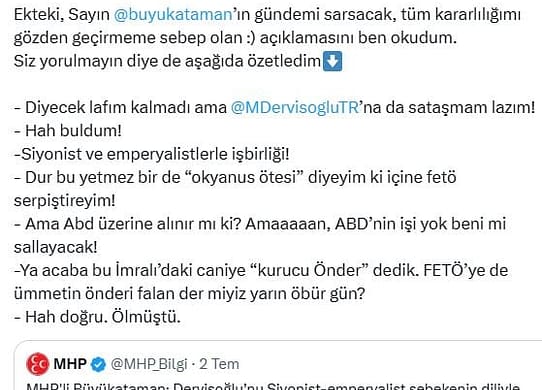This screenshot has height=390, width=542.
Task: Open the @buyukataman profile mention
Action: pos(173,15)
